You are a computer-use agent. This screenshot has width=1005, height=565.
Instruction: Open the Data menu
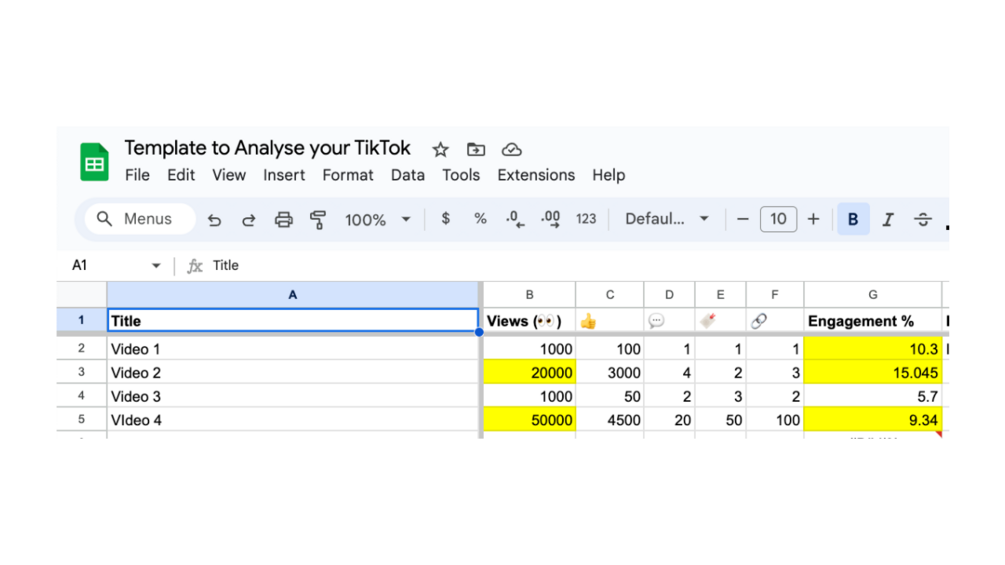click(408, 175)
